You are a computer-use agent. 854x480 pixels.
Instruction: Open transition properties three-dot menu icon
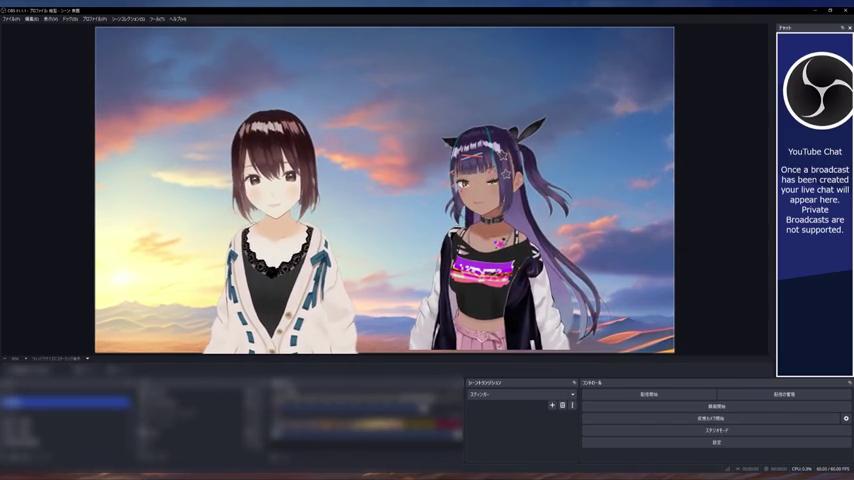[x=572, y=405]
